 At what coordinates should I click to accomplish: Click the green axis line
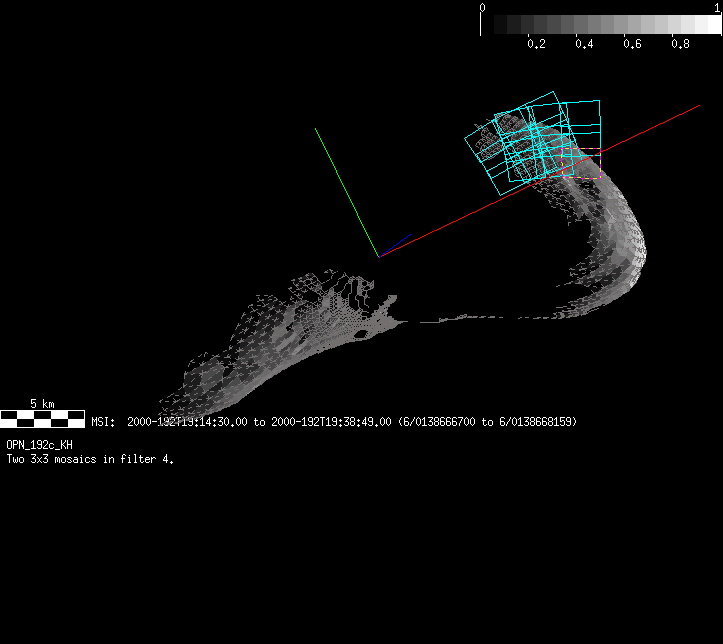347,193
